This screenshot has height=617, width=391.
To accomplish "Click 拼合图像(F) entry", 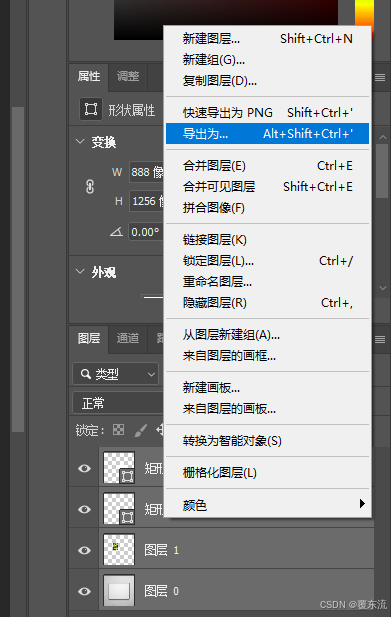I will pyautogui.click(x=267, y=208).
